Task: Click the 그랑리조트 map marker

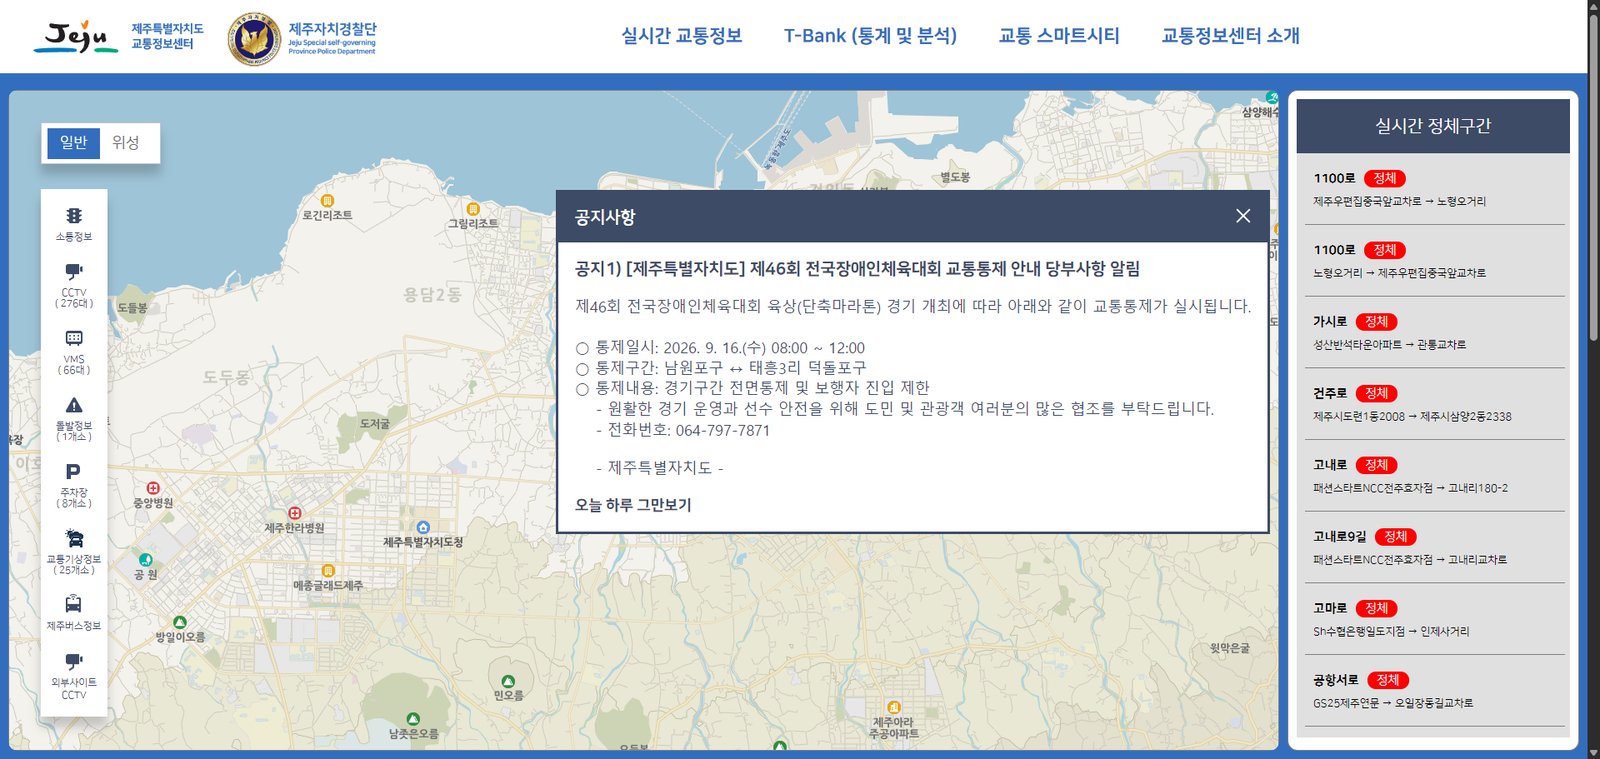Action: pos(472,209)
